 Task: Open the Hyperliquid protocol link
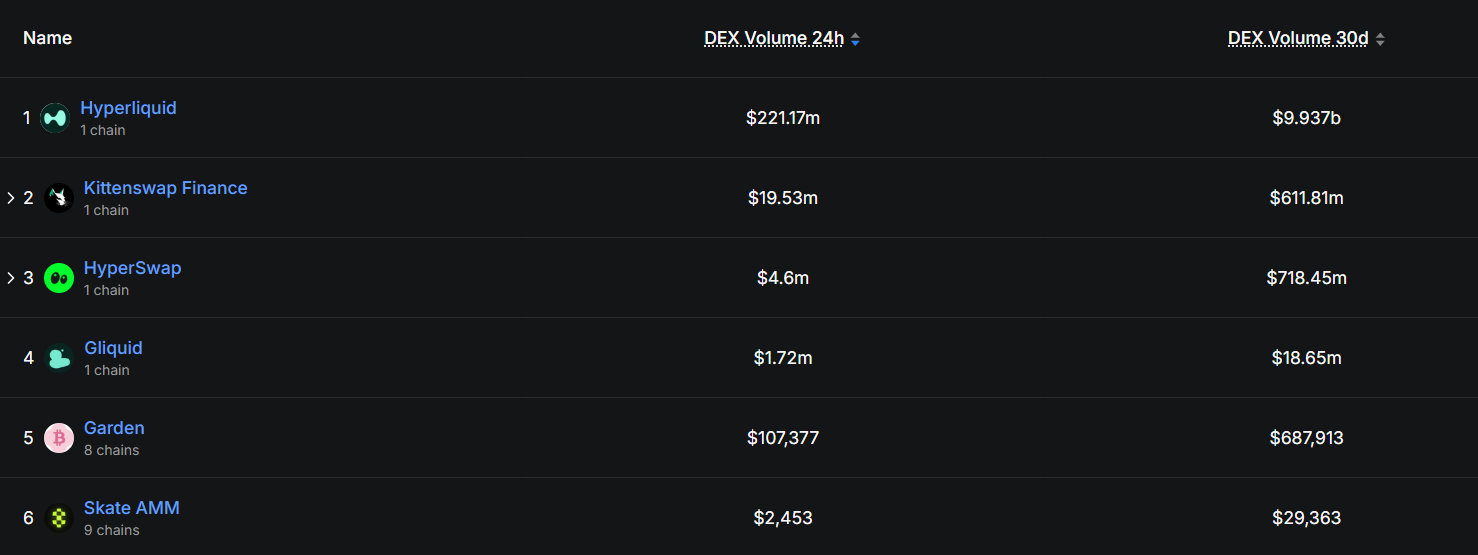coord(128,108)
